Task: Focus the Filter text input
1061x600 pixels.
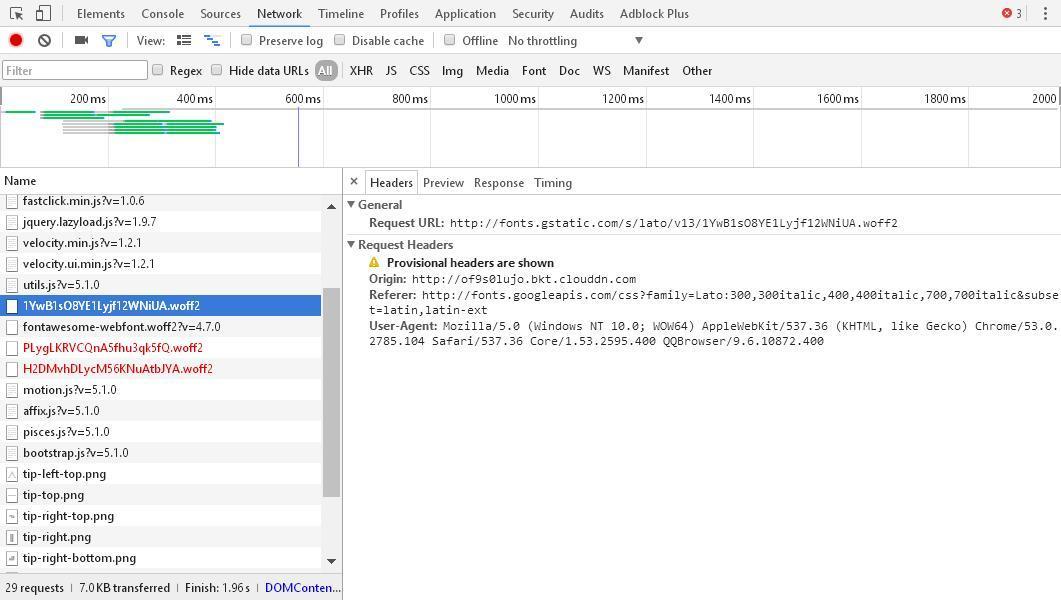Action: (x=75, y=70)
